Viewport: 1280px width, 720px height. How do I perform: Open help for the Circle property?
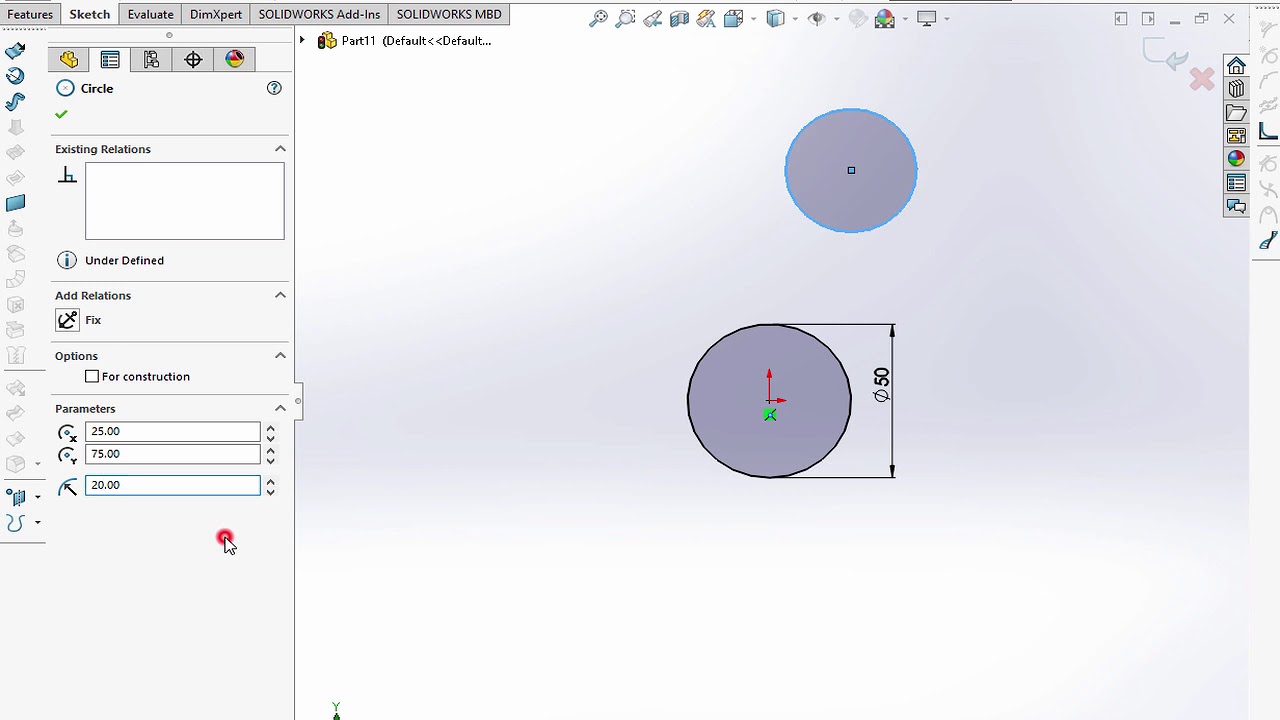tap(274, 88)
